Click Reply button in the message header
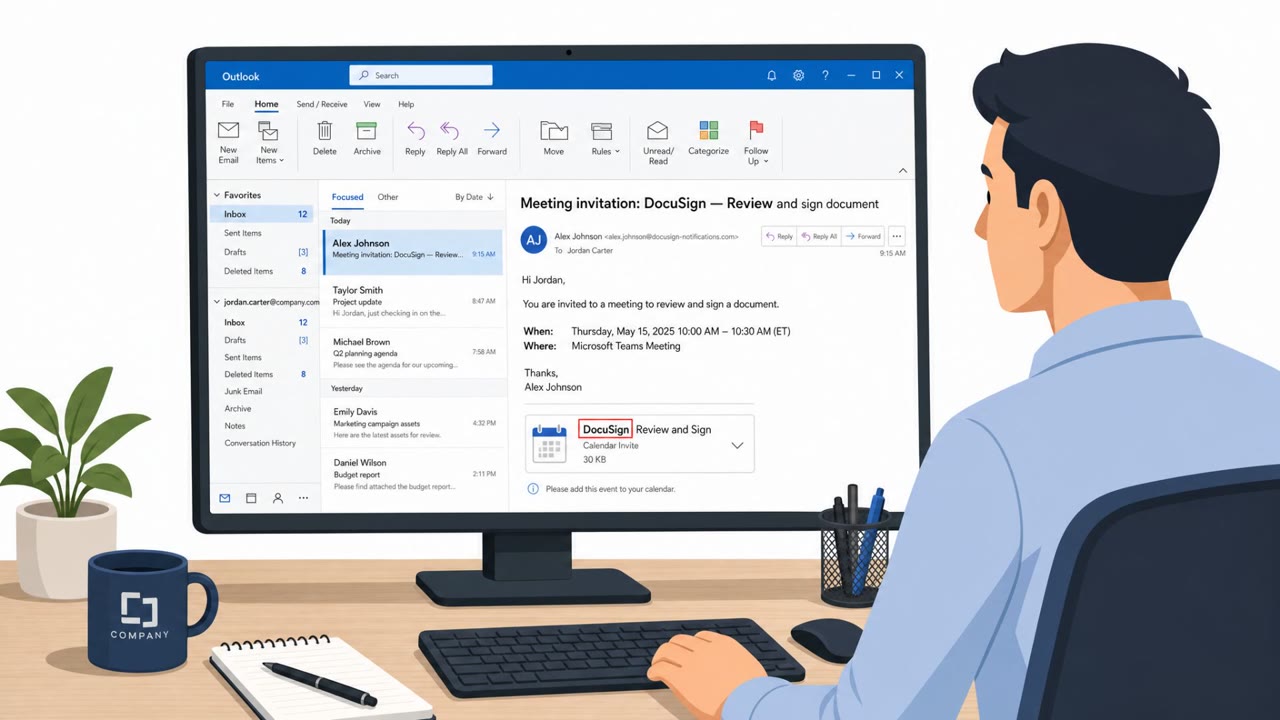1280x720 pixels. tap(779, 237)
